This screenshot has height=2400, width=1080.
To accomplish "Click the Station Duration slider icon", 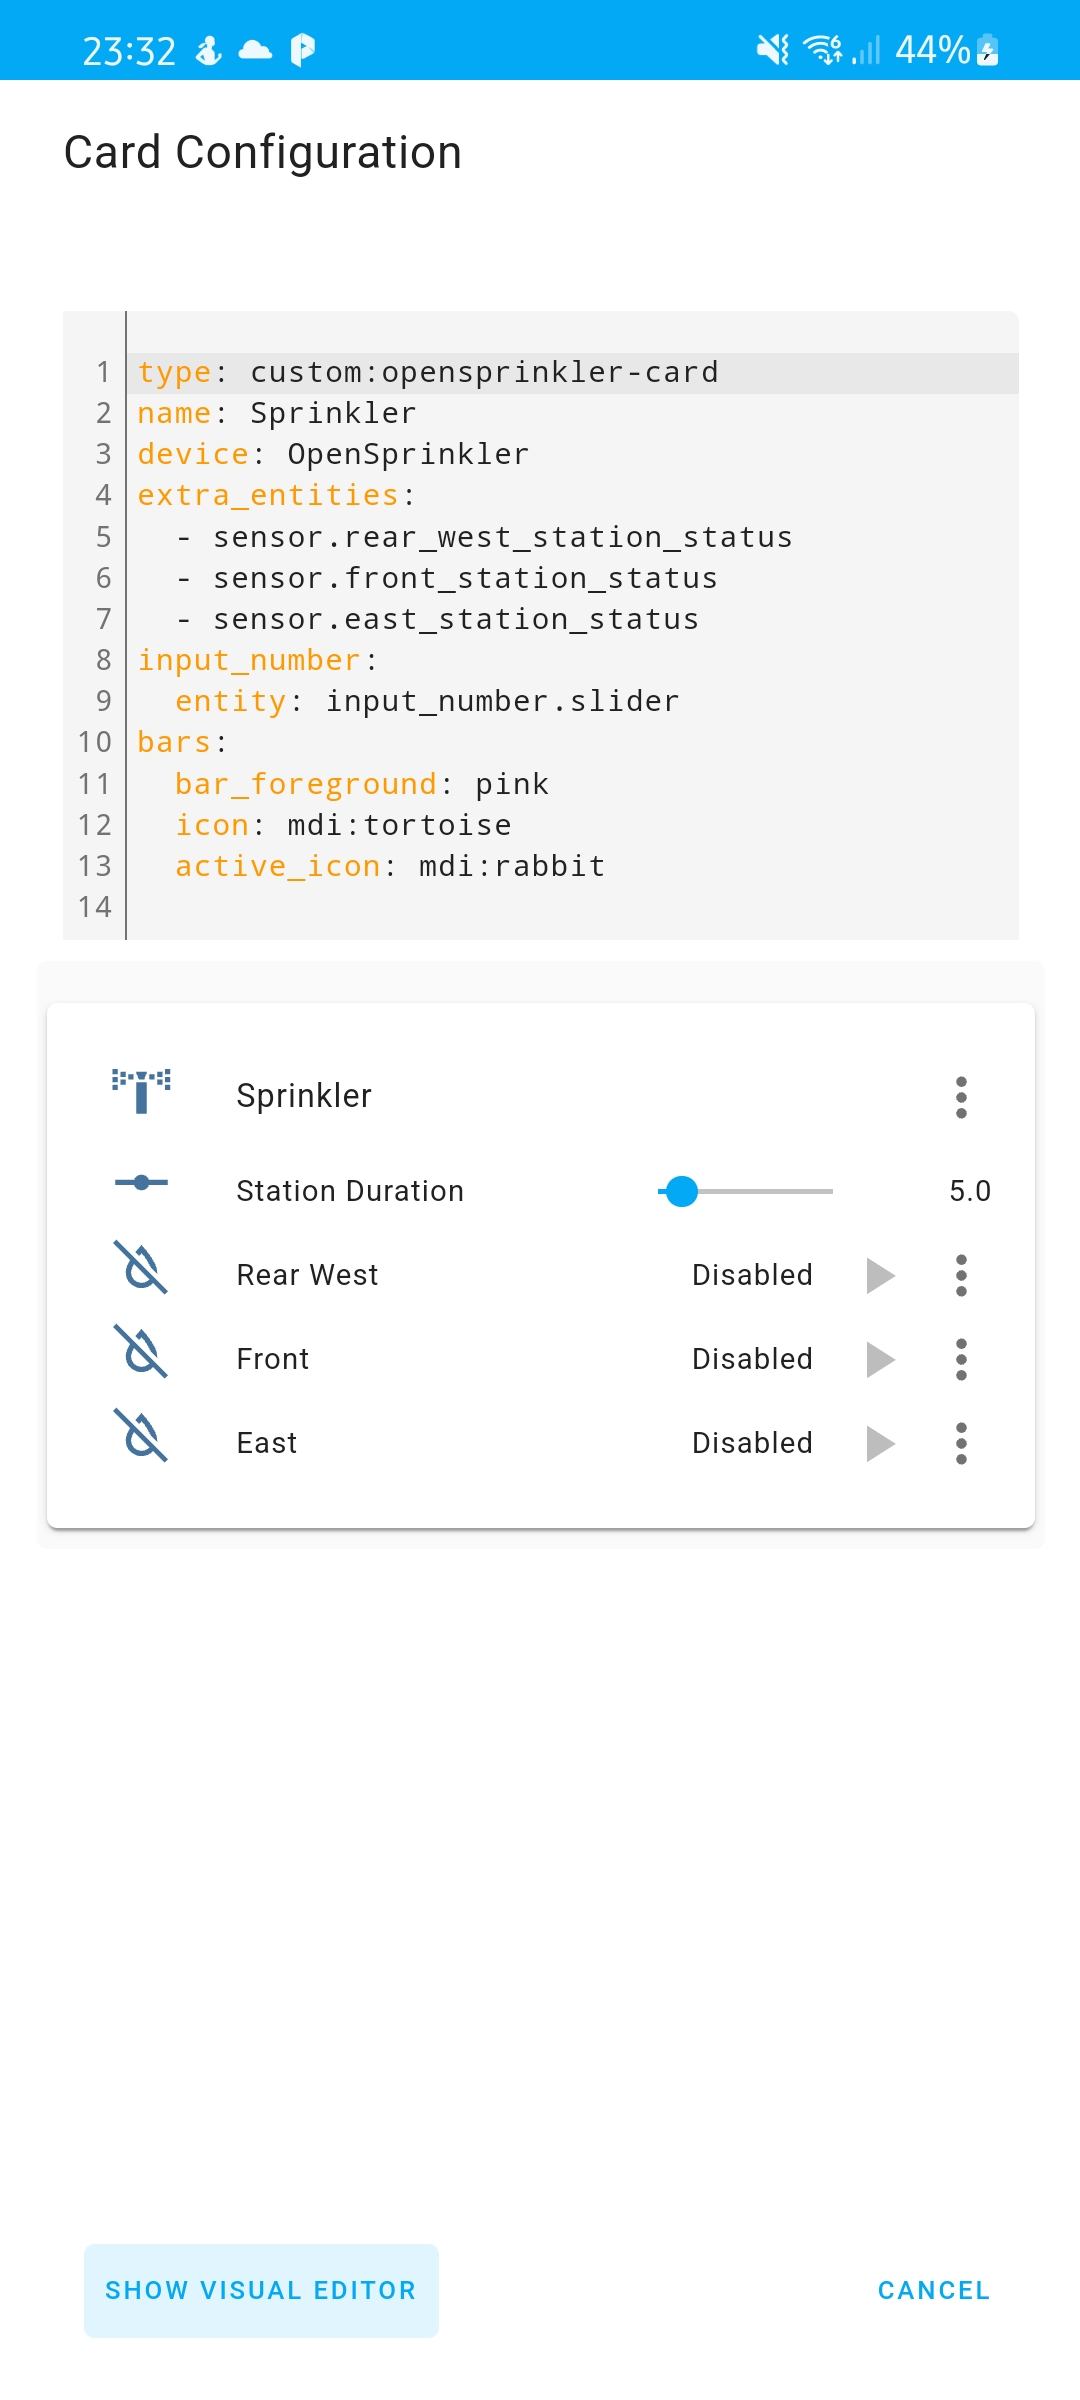I will (x=141, y=1182).
